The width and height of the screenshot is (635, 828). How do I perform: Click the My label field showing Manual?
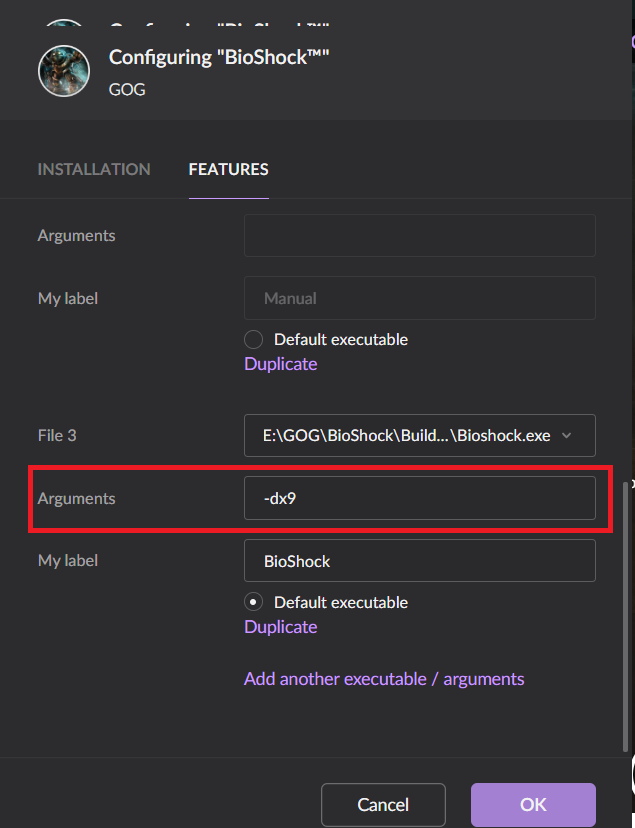pos(420,298)
